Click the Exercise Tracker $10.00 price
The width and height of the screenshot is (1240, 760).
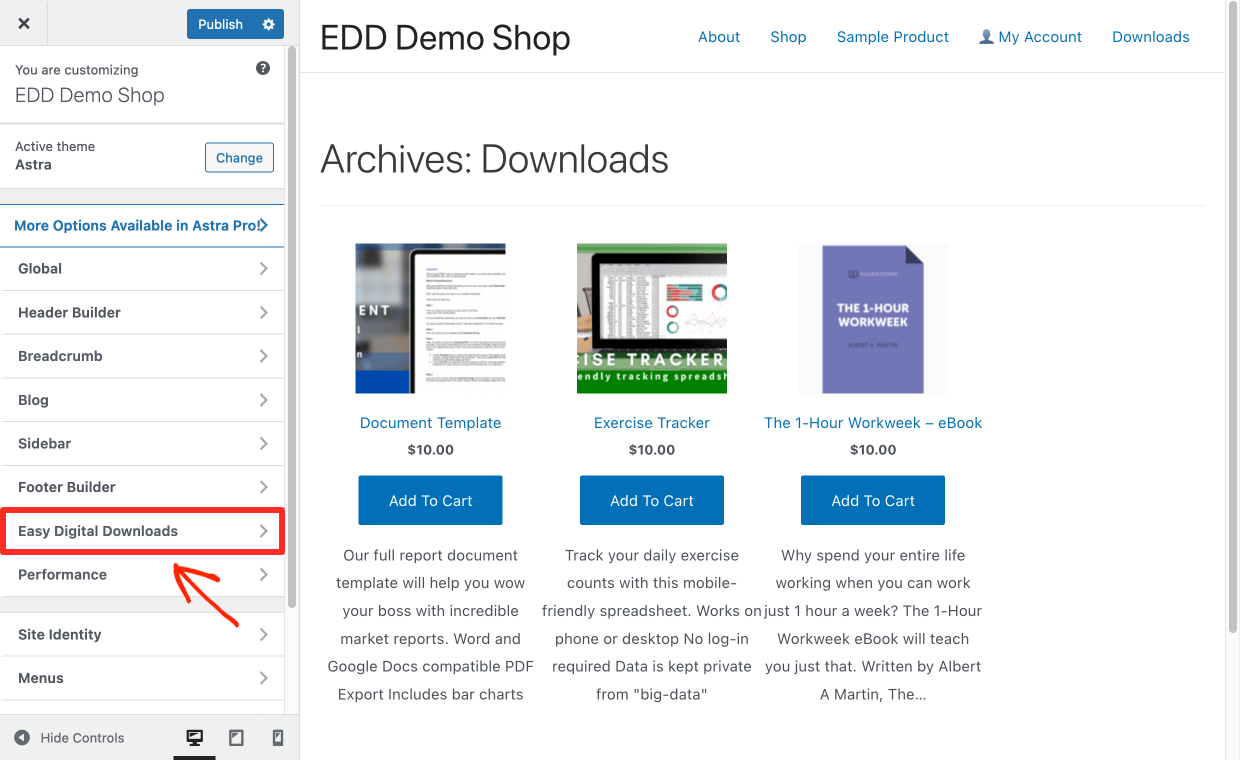tap(652, 450)
